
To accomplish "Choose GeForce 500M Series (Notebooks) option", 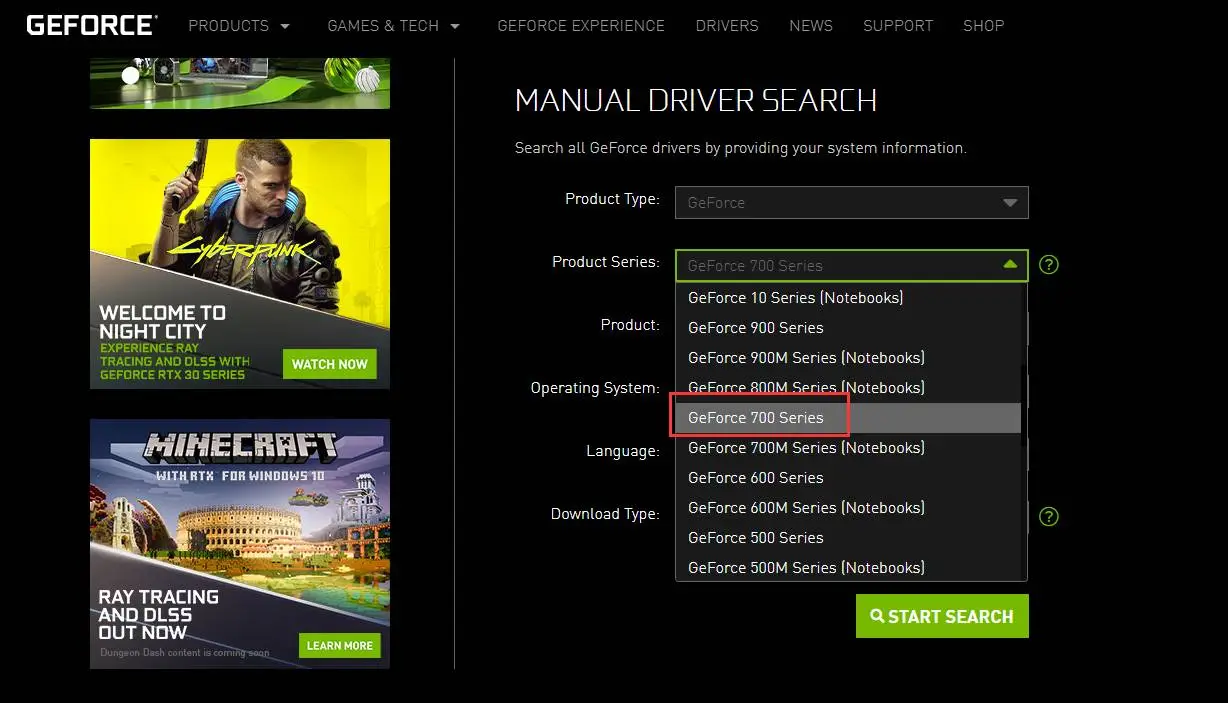I will [848, 567].
